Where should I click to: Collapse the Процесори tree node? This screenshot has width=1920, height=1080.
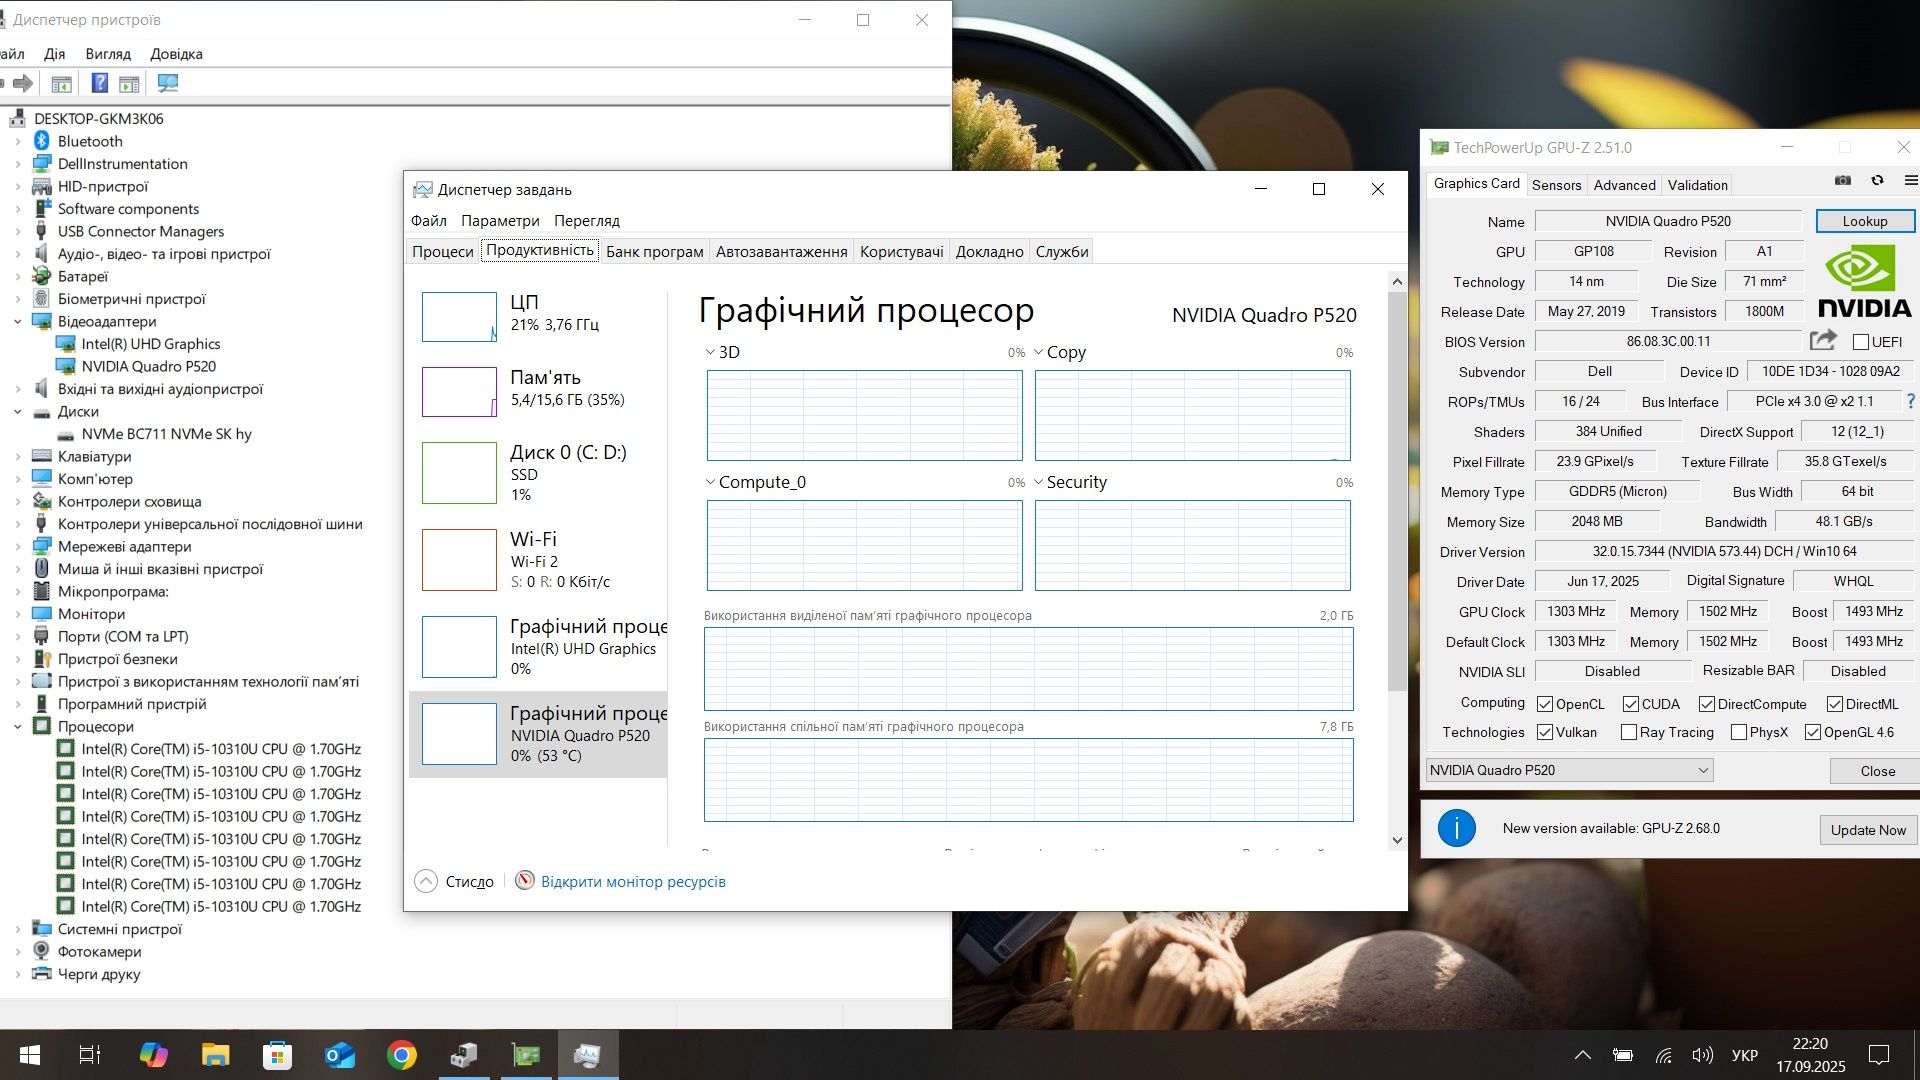(17, 726)
